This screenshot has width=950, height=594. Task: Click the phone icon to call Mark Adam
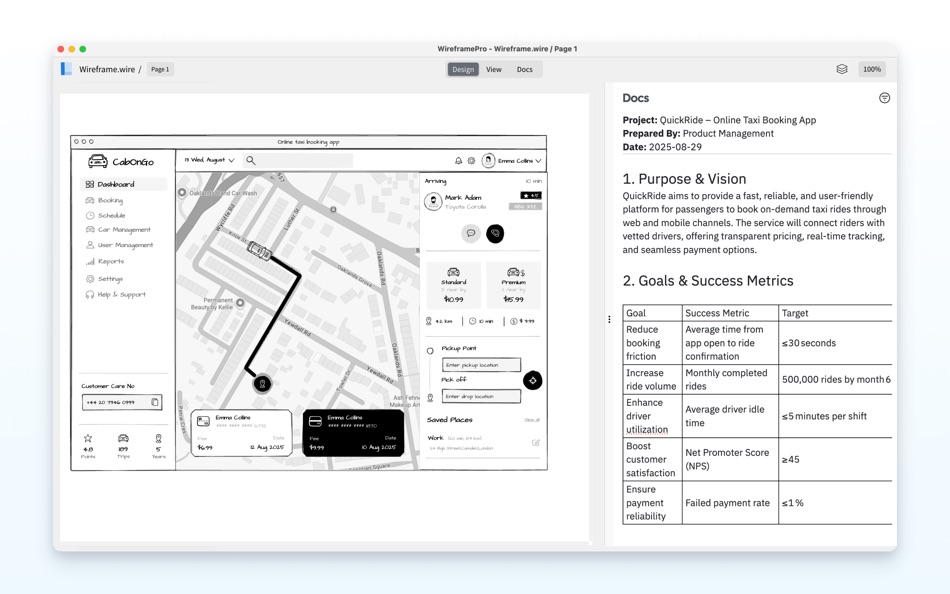[494, 234]
